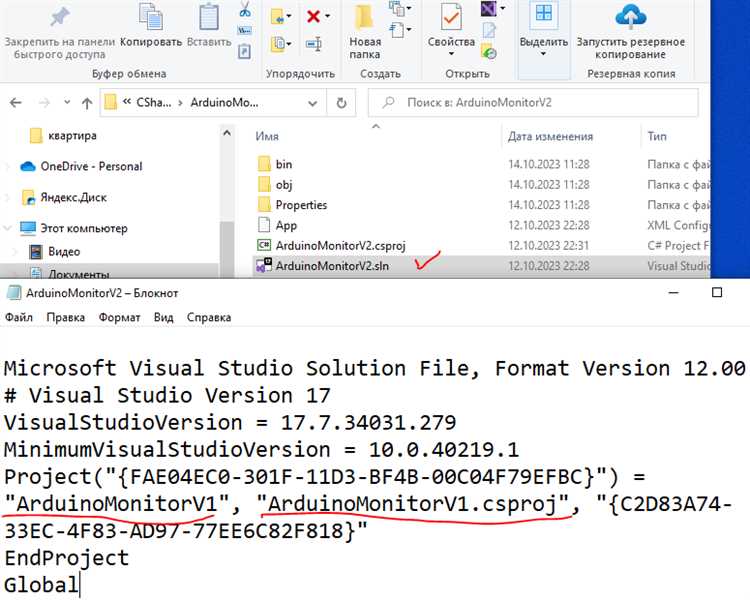Open the Вид menu in Notepad
750x600 pixels.
(164, 317)
